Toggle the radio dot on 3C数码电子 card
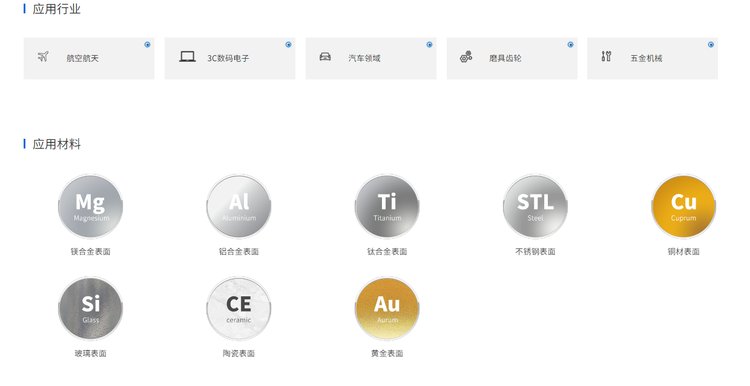This screenshot has width=750, height=386. point(288,44)
